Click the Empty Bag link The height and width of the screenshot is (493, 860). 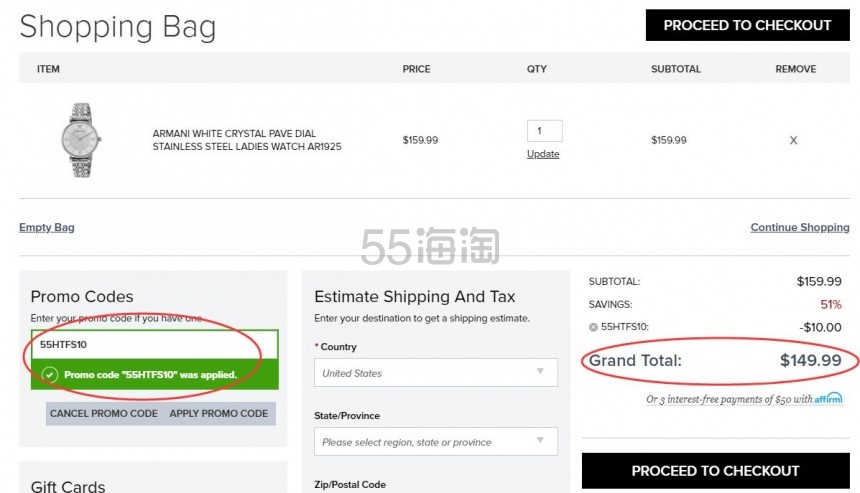click(x=47, y=227)
